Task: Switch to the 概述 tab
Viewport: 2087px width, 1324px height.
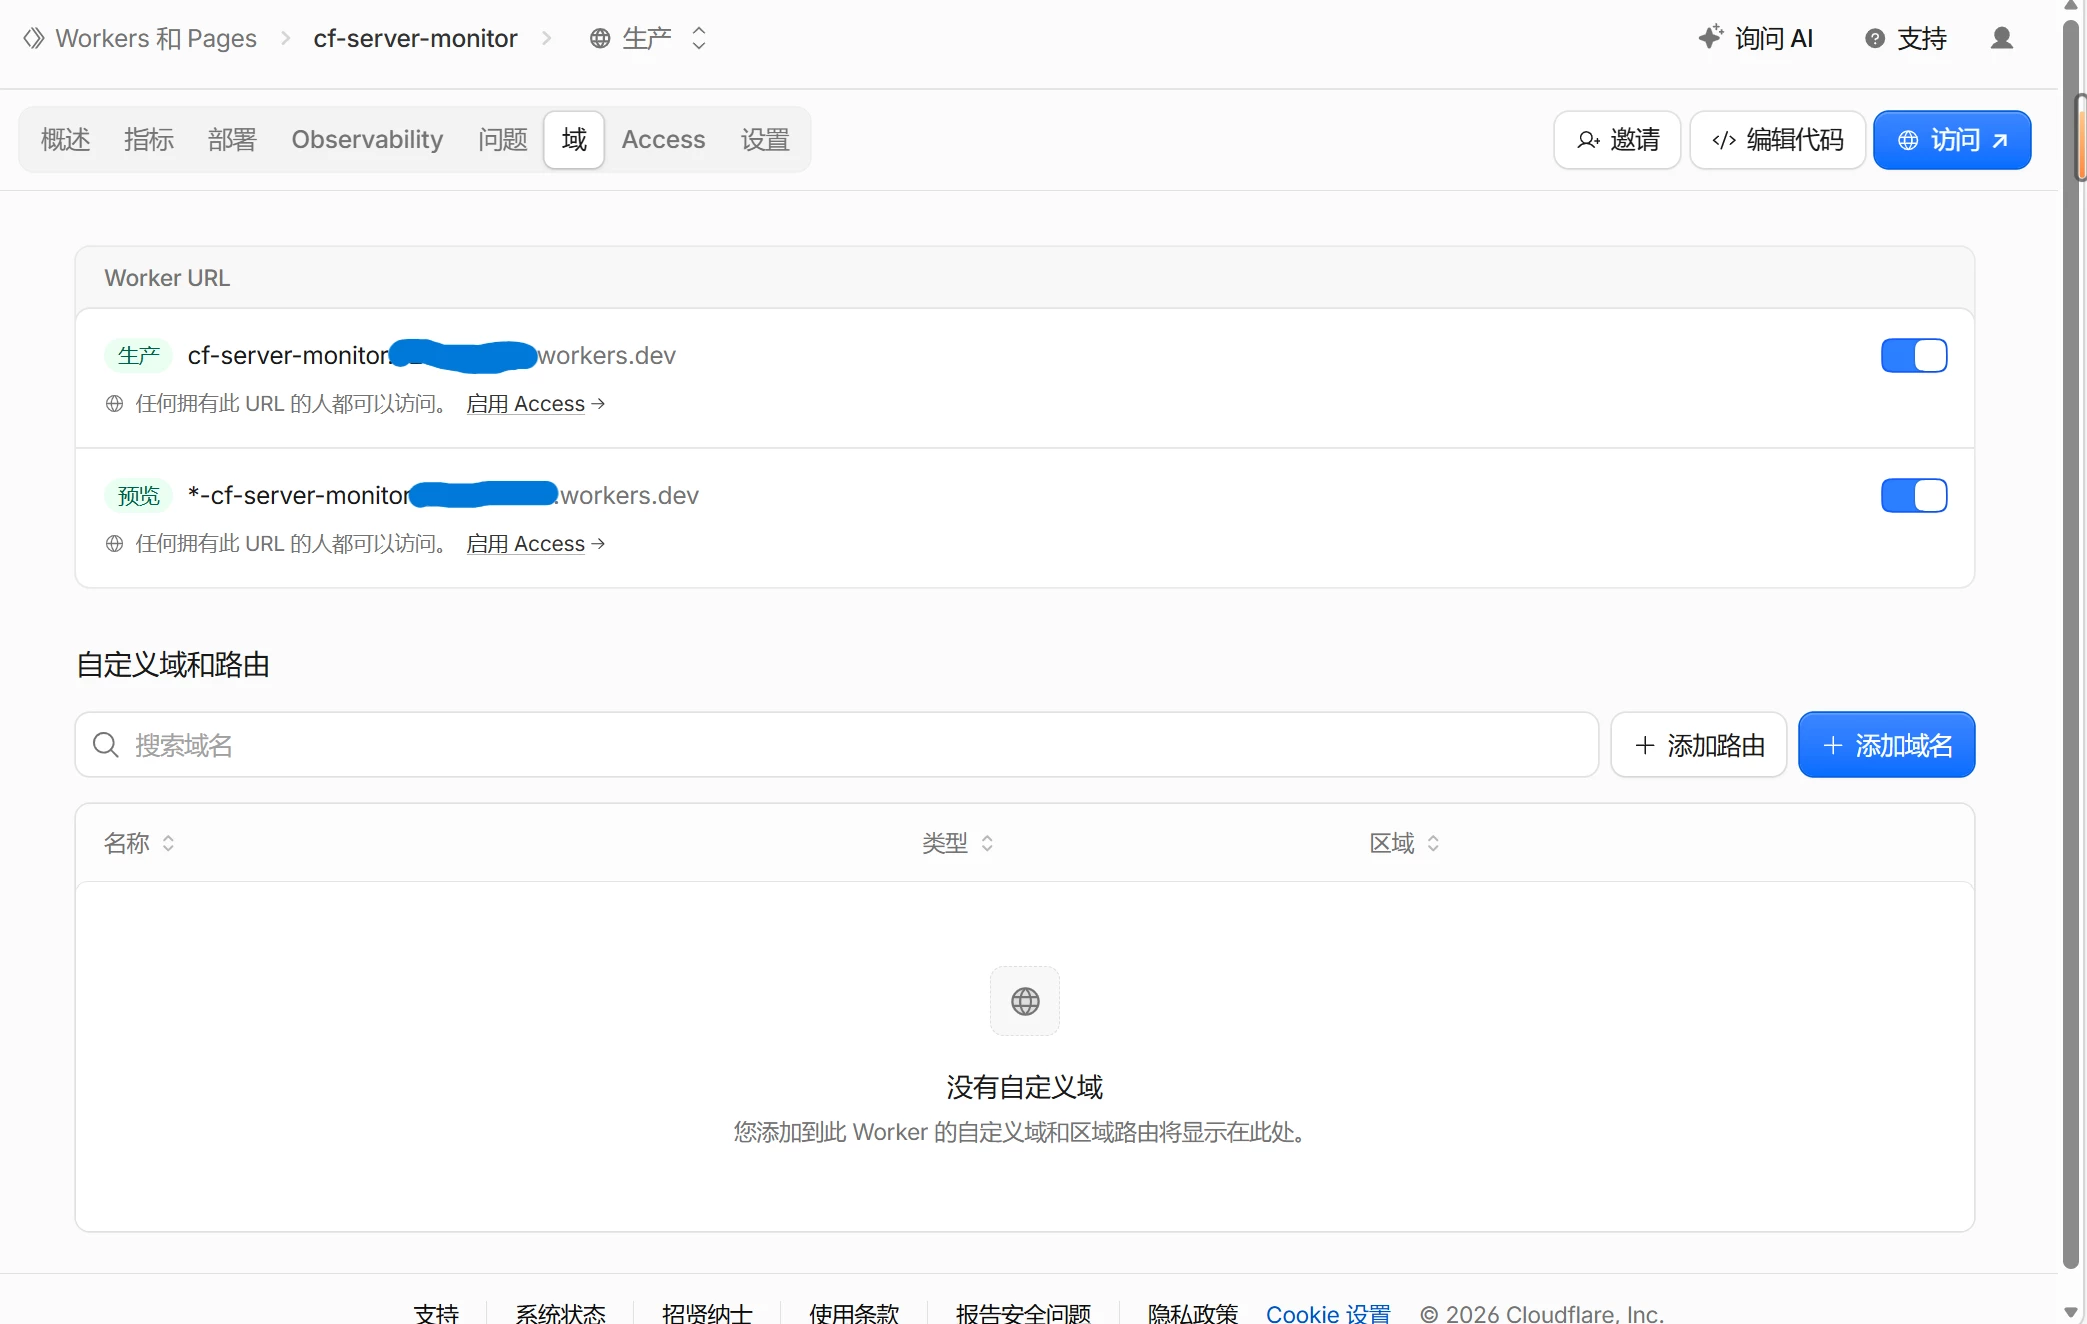Action: tap(66, 139)
